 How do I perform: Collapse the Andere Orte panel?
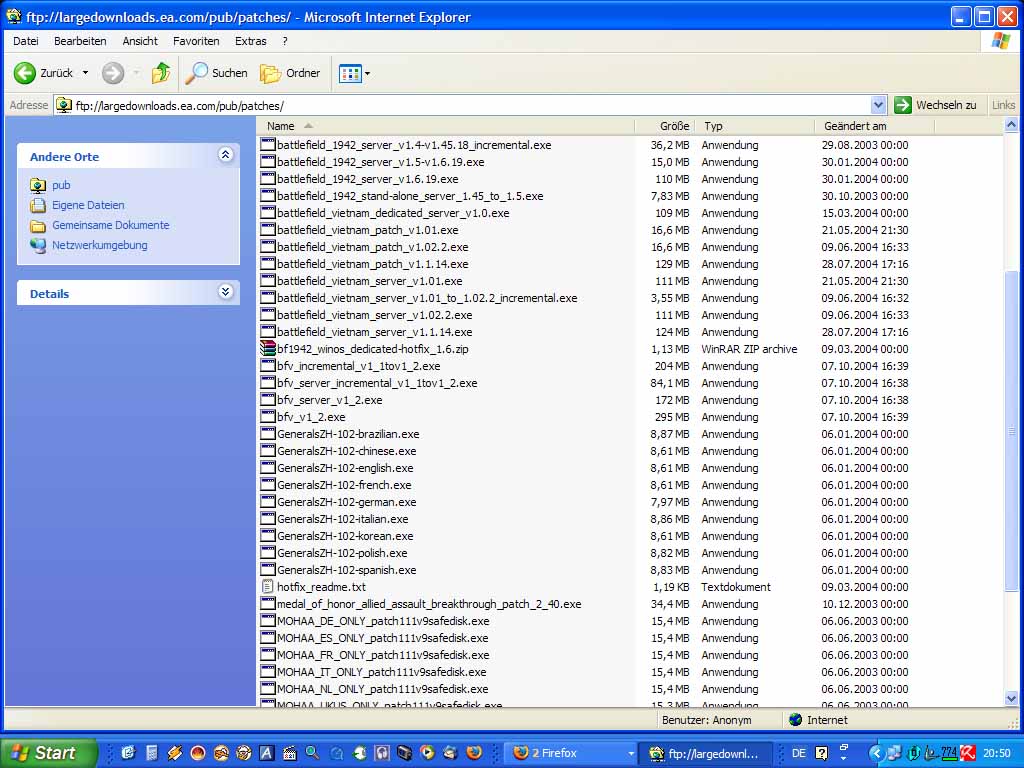click(x=225, y=155)
